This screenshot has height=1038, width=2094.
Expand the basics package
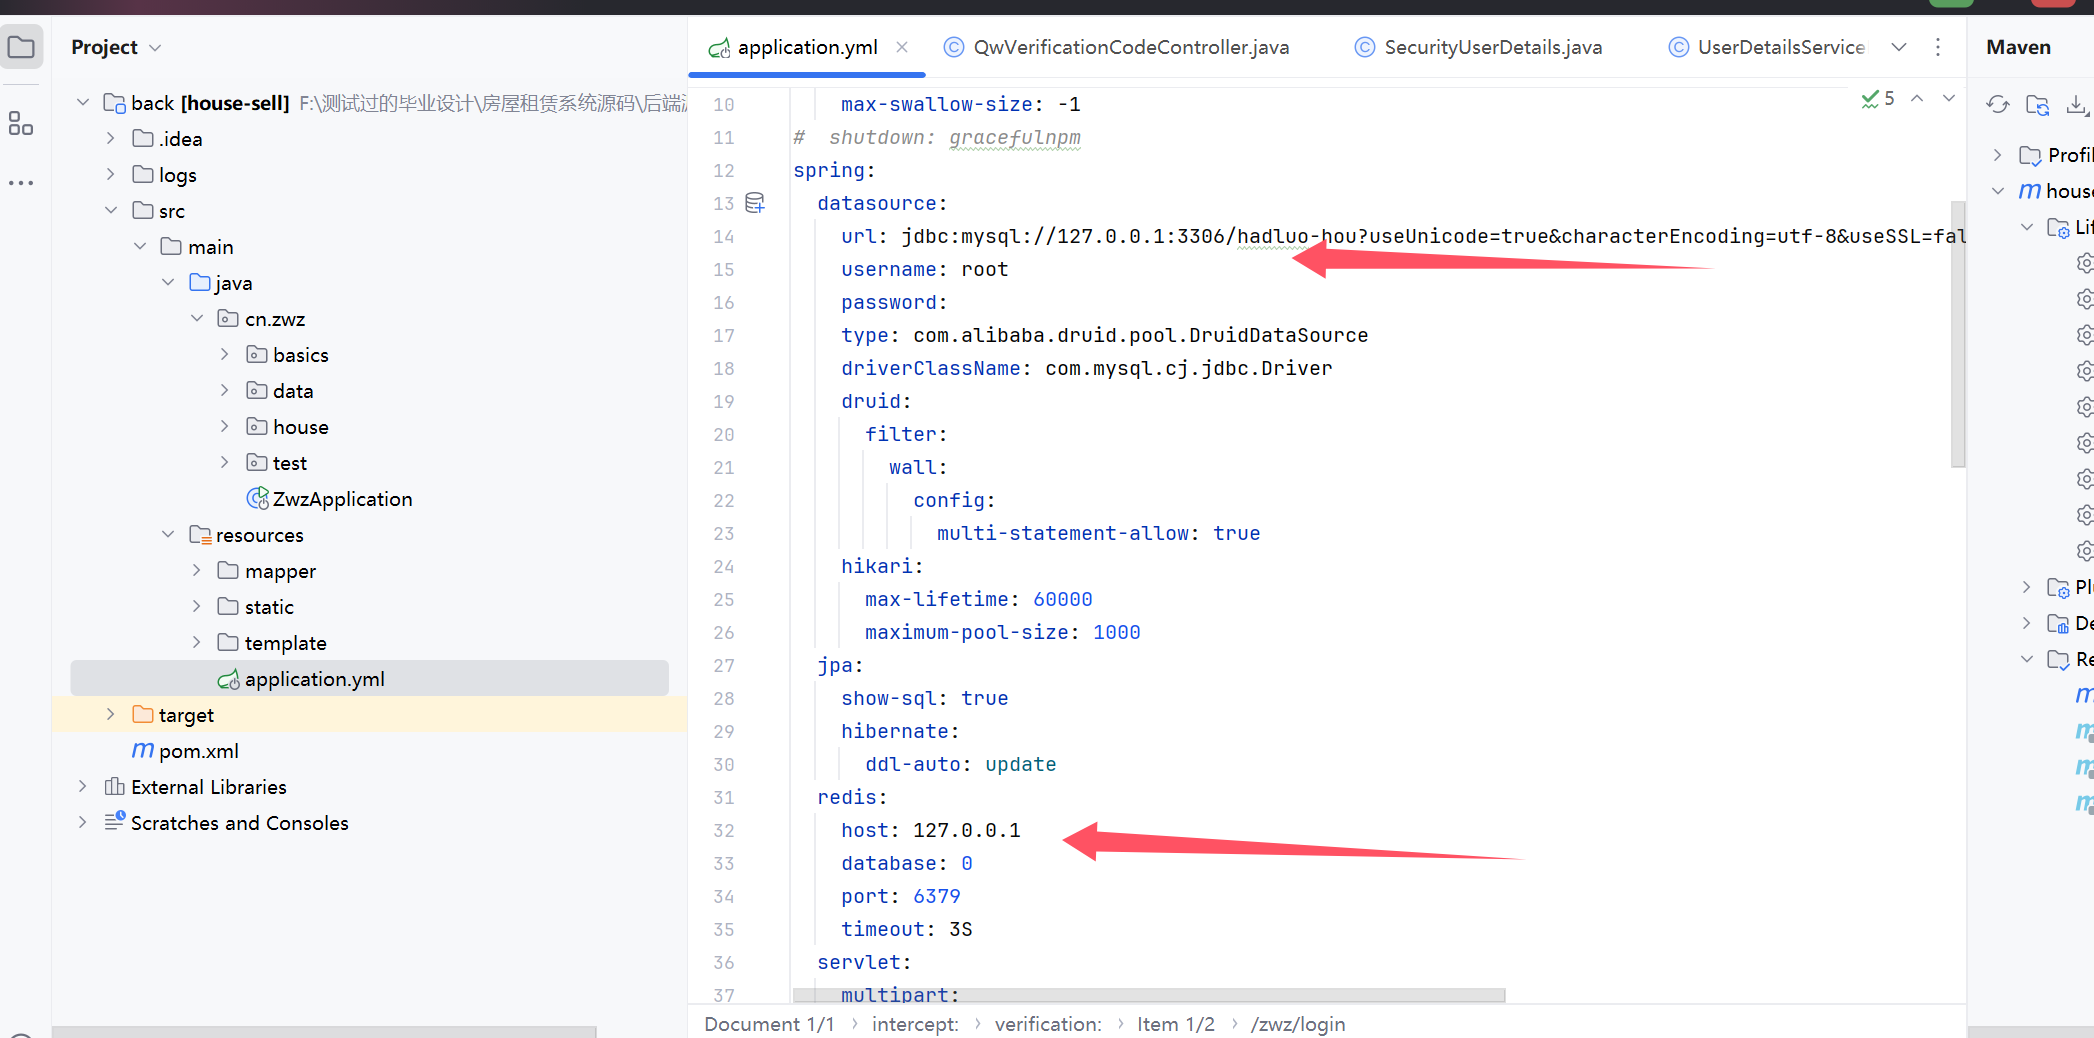click(x=225, y=354)
